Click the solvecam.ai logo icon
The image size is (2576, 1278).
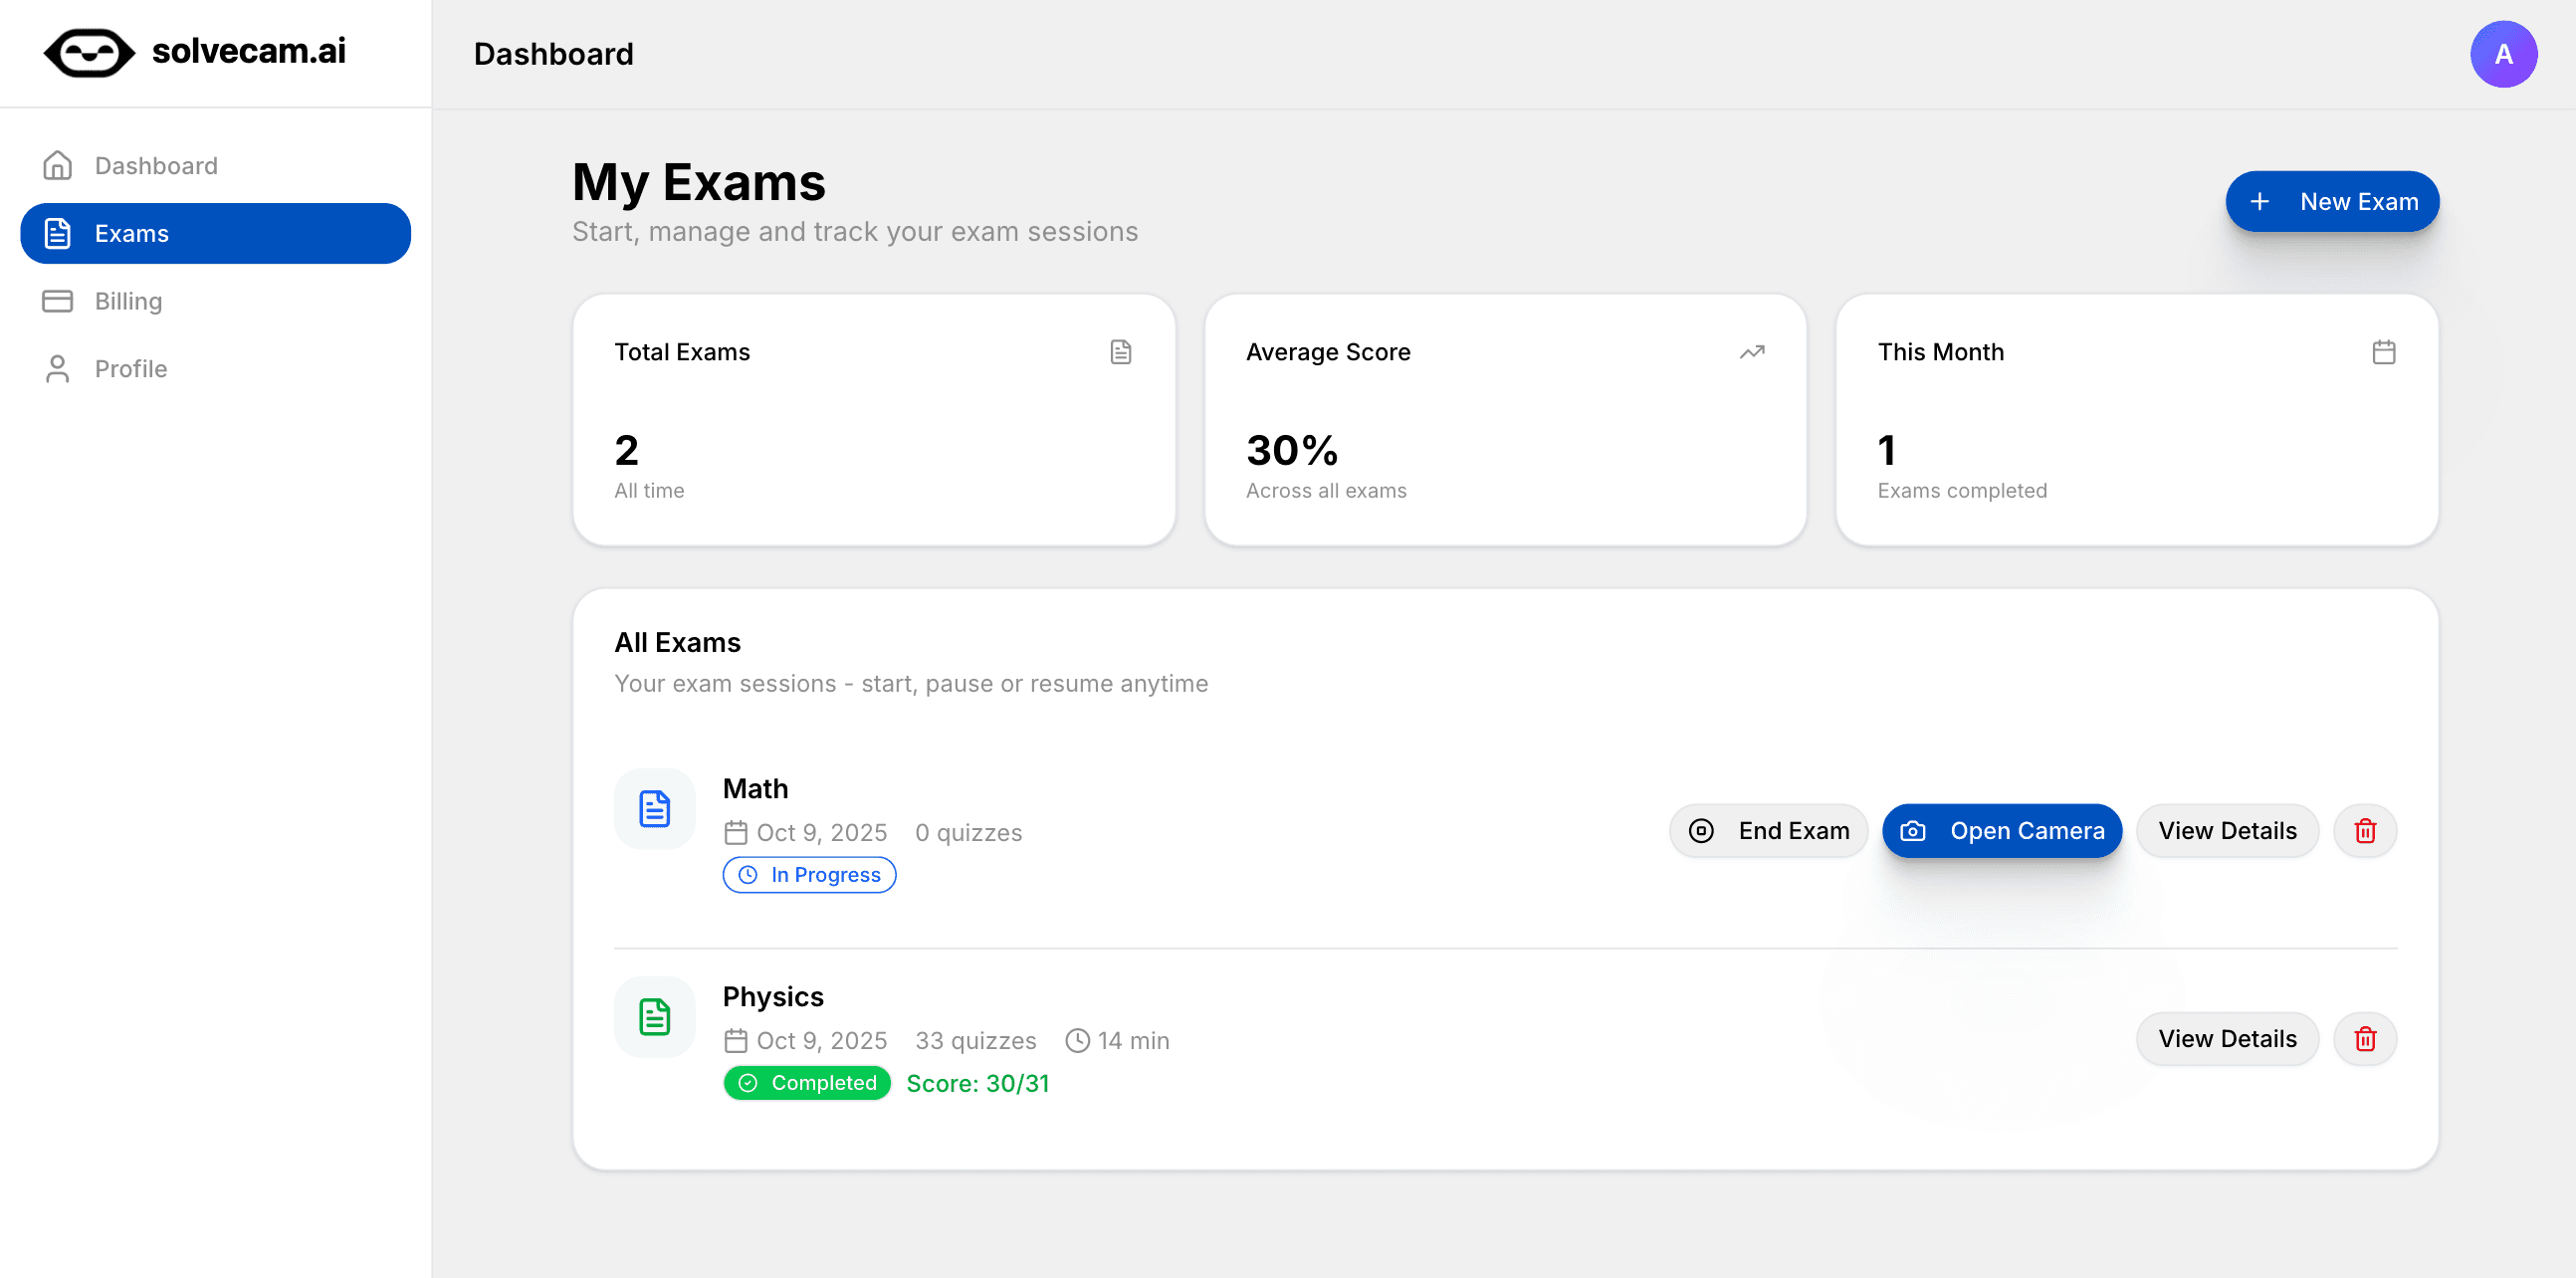click(89, 53)
